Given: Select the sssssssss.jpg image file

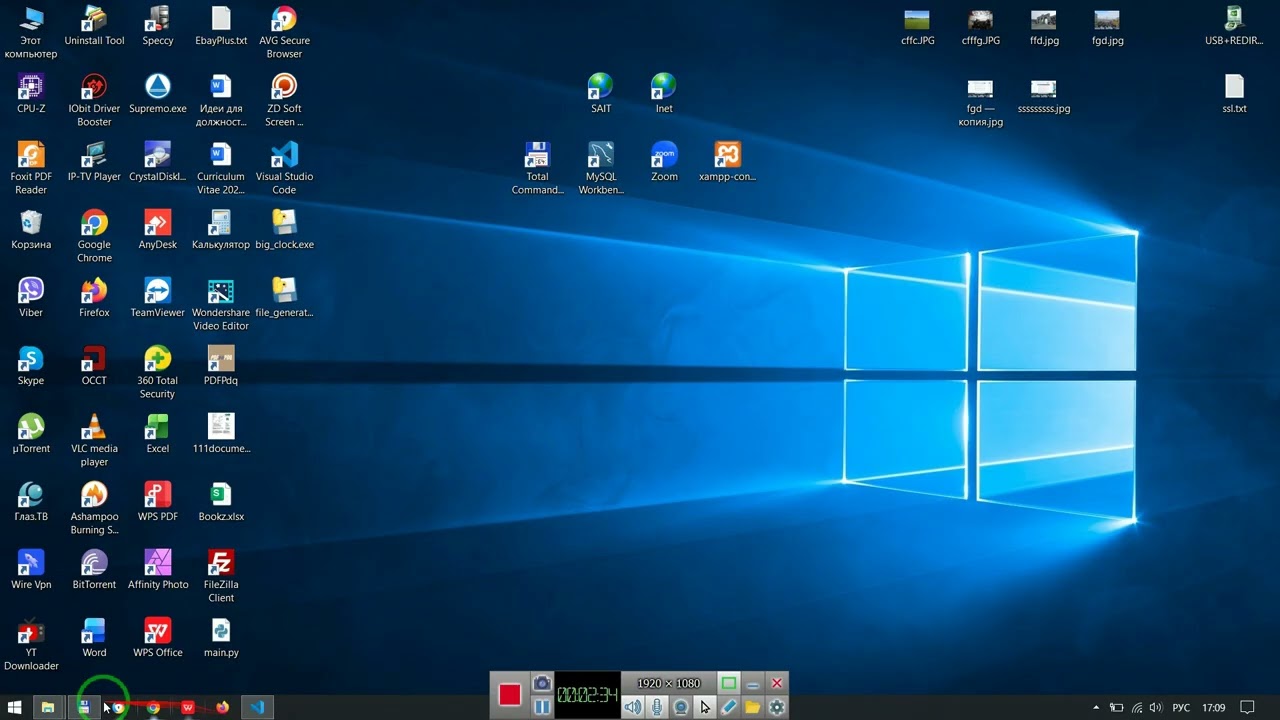Looking at the screenshot, I should (x=1044, y=96).
